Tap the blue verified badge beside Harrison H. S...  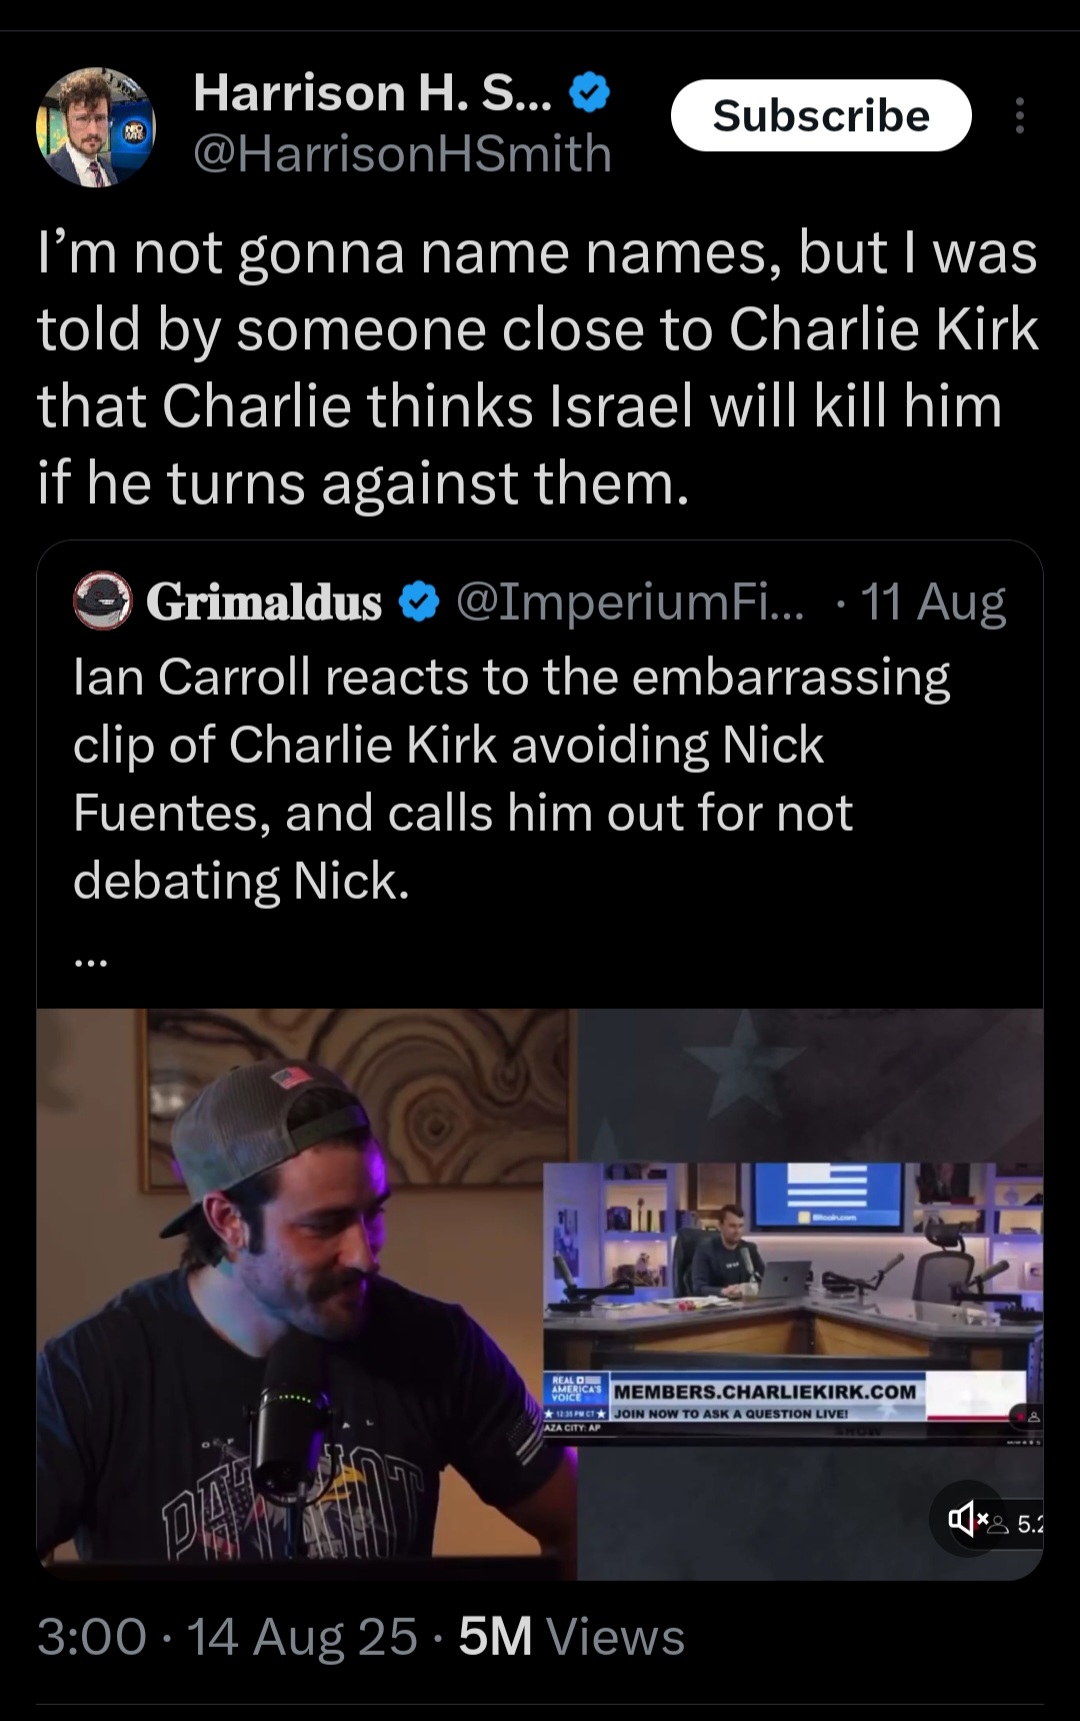[589, 93]
